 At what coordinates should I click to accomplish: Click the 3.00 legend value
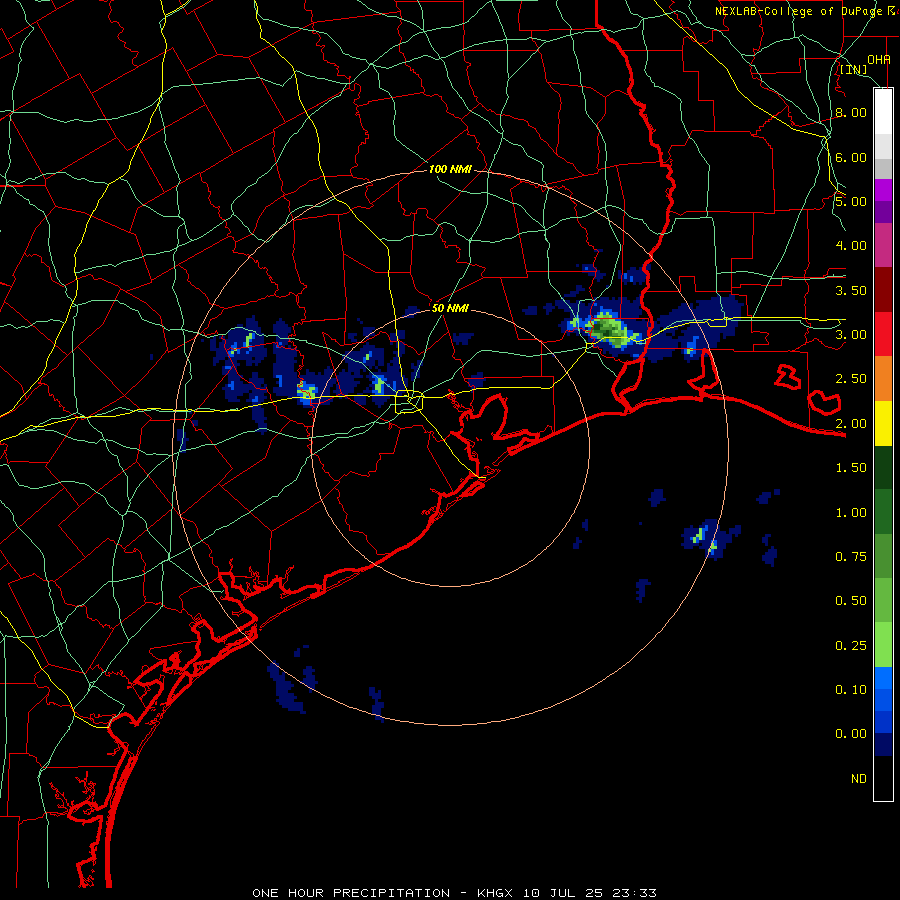851,335
